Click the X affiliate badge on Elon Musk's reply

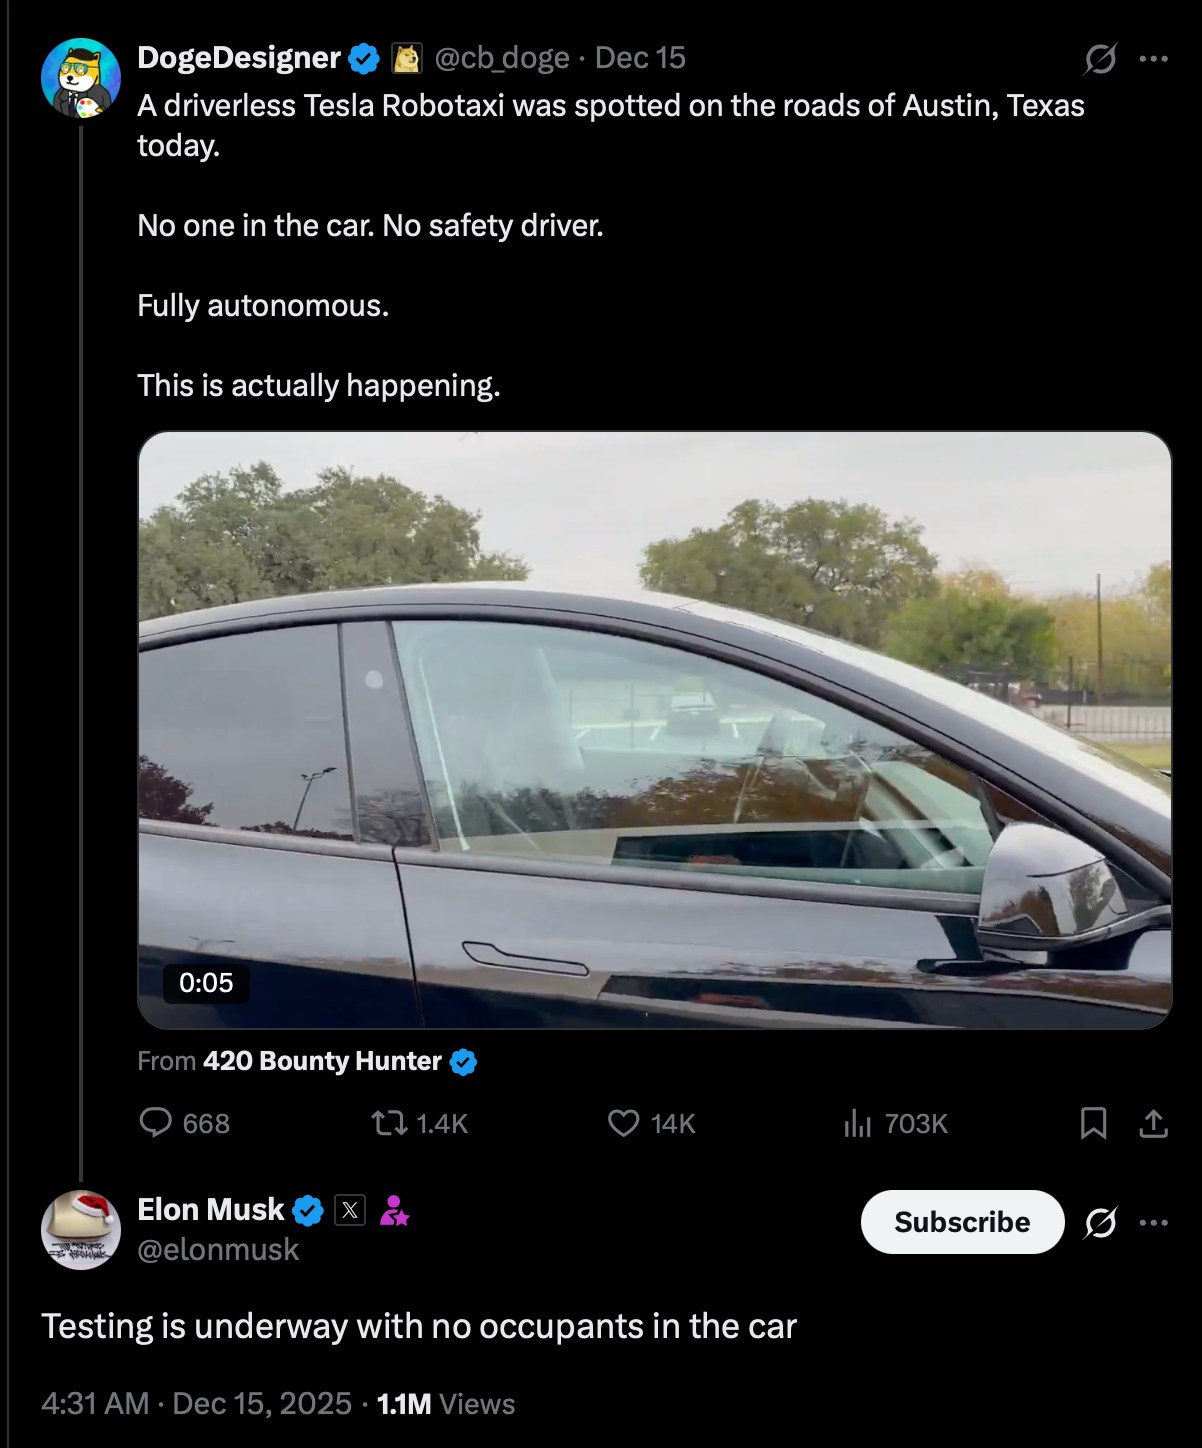pyautogui.click(x=350, y=1208)
